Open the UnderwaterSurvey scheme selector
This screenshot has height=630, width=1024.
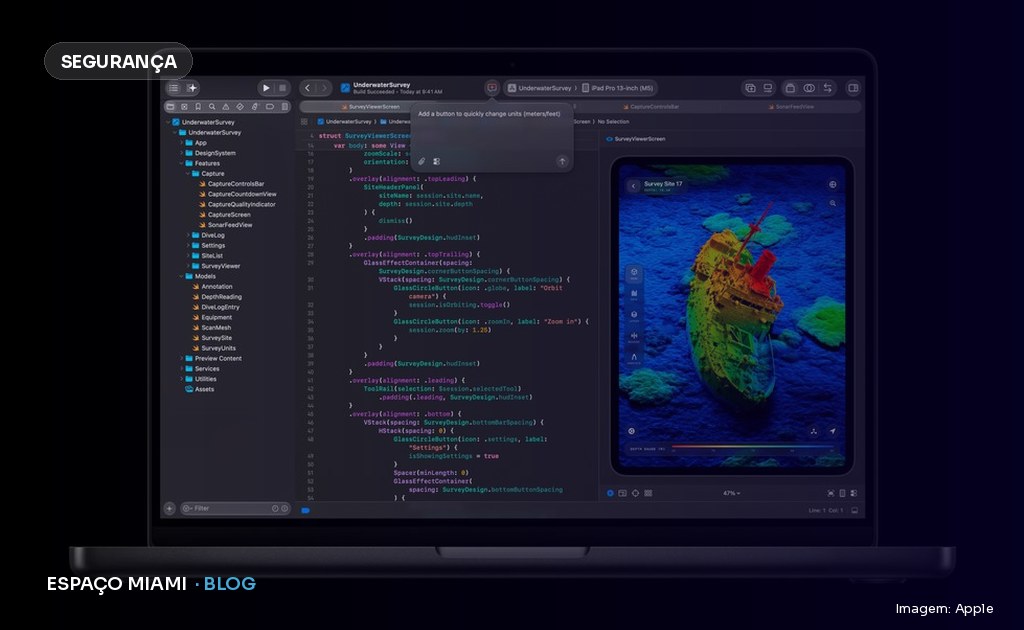point(539,88)
